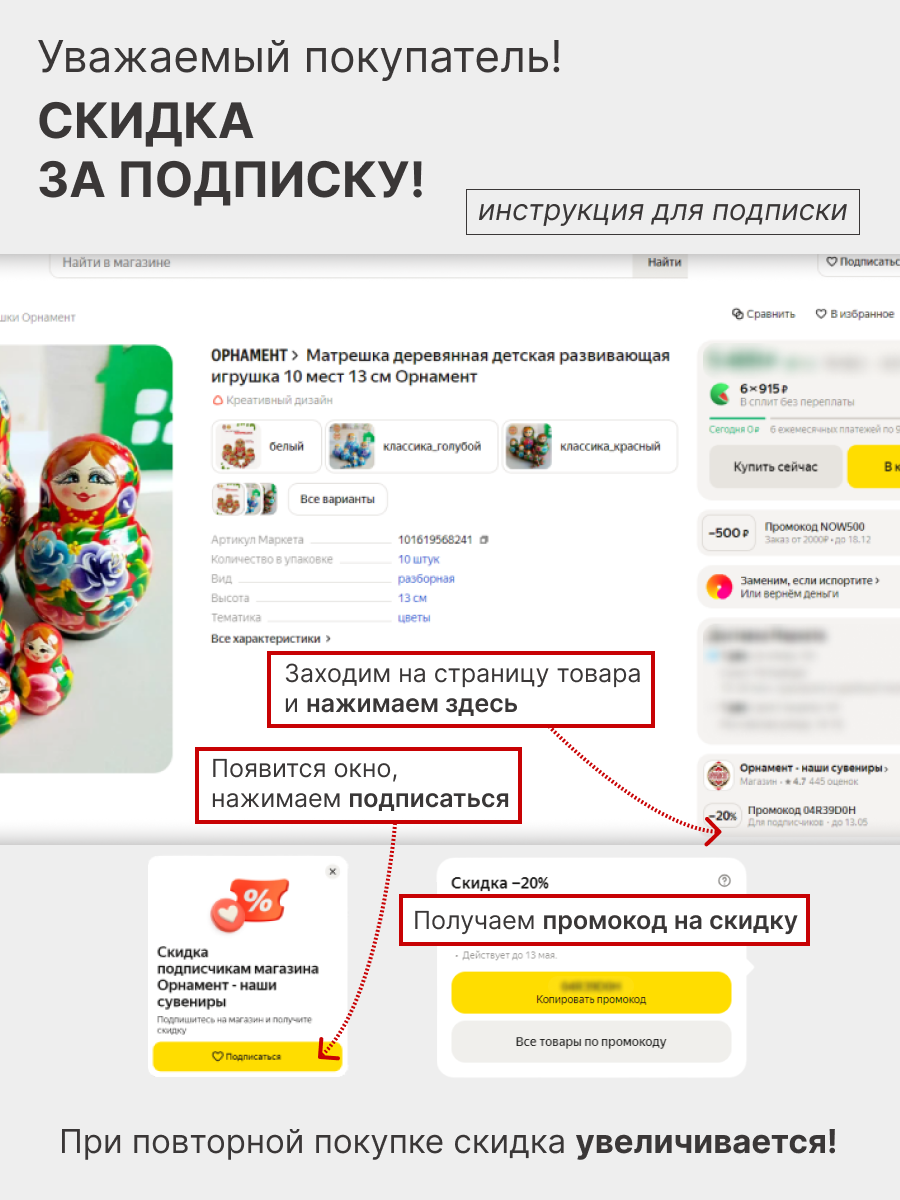Click the Заменим, если испортите icon

pyautogui.click(x=719, y=587)
